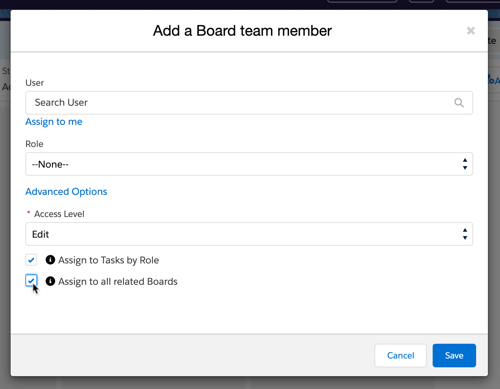
Task: Click the Access Level field label
Action: 59,214
